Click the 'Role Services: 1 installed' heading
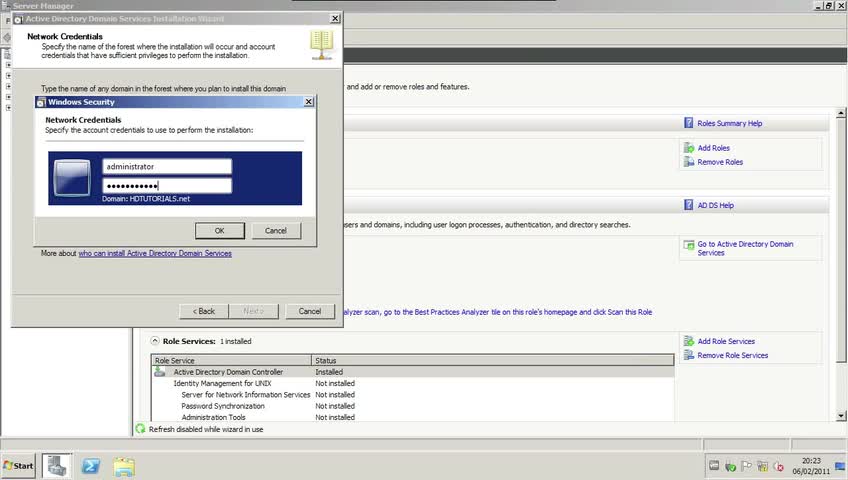This screenshot has width=848, height=480. pyautogui.click(x=207, y=341)
